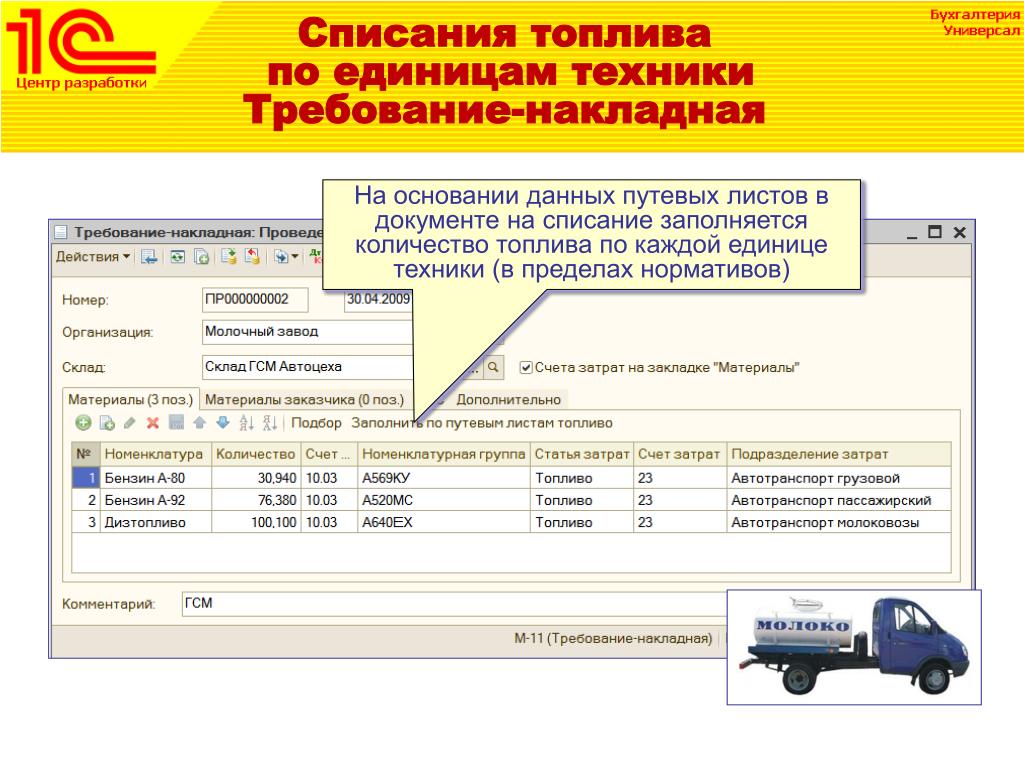Viewport: 1024px width, 768px height.
Task: Click the Счет затрат column header
Action: pos(679,454)
